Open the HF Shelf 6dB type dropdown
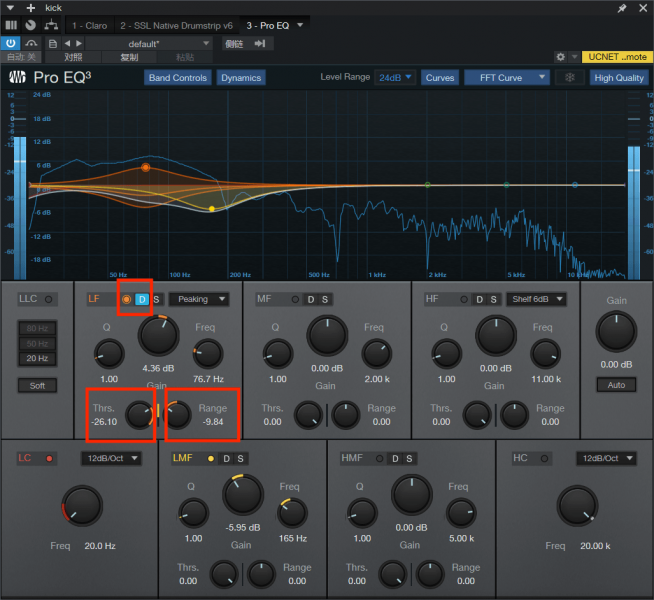 pyautogui.click(x=536, y=299)
